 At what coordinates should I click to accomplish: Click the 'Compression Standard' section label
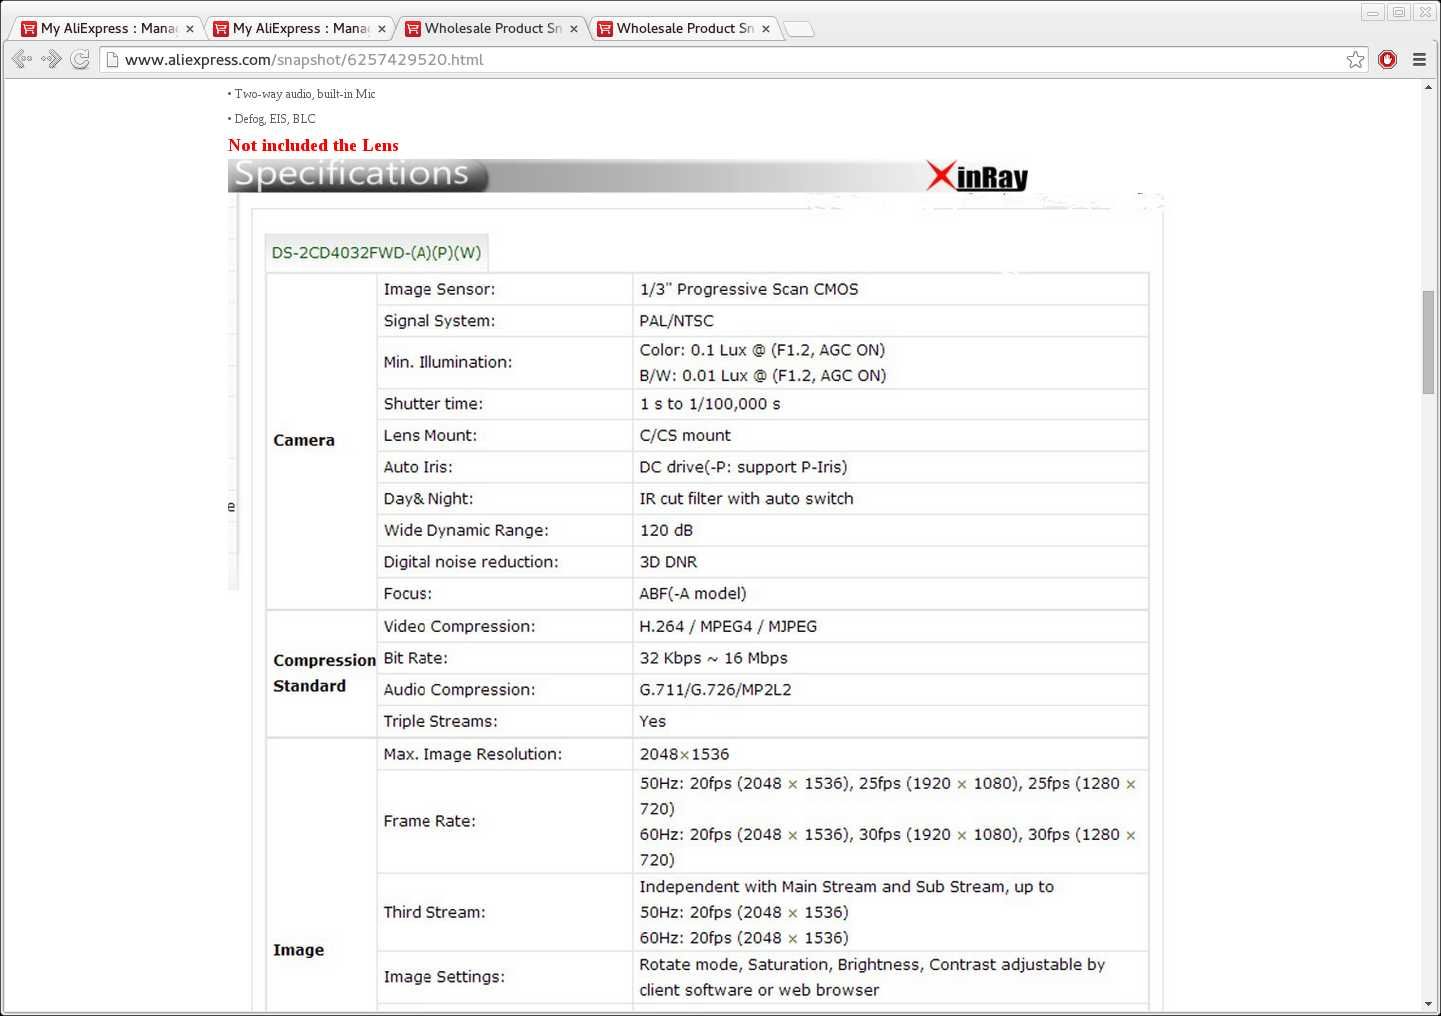coord(324,673)
